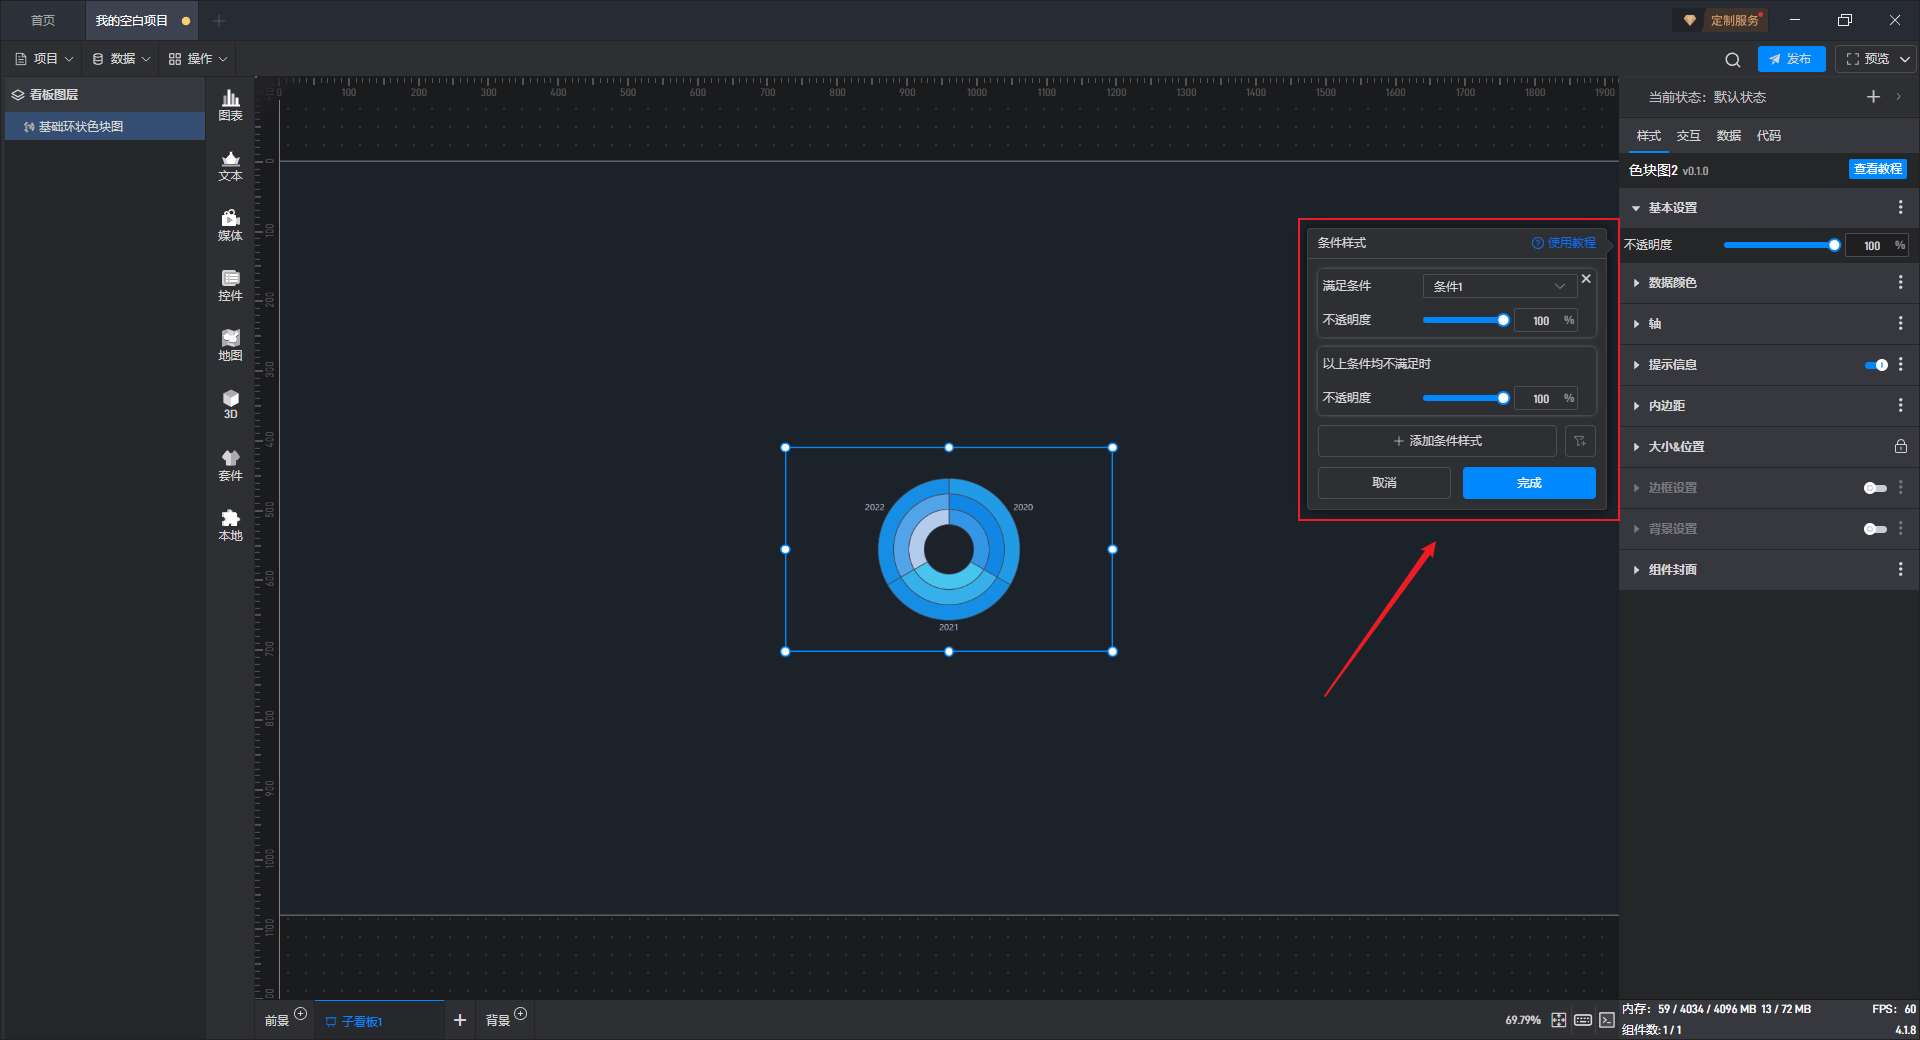This screenshot has width=1920, height=1040.
Task: Adjust the 不透明度 slider in 基本设置
Action: tap(1780, 245)
